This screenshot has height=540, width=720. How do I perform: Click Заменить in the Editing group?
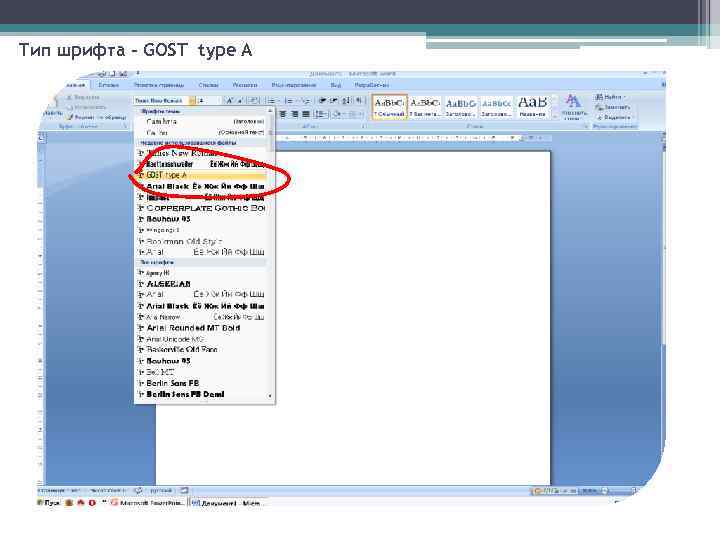613,107
